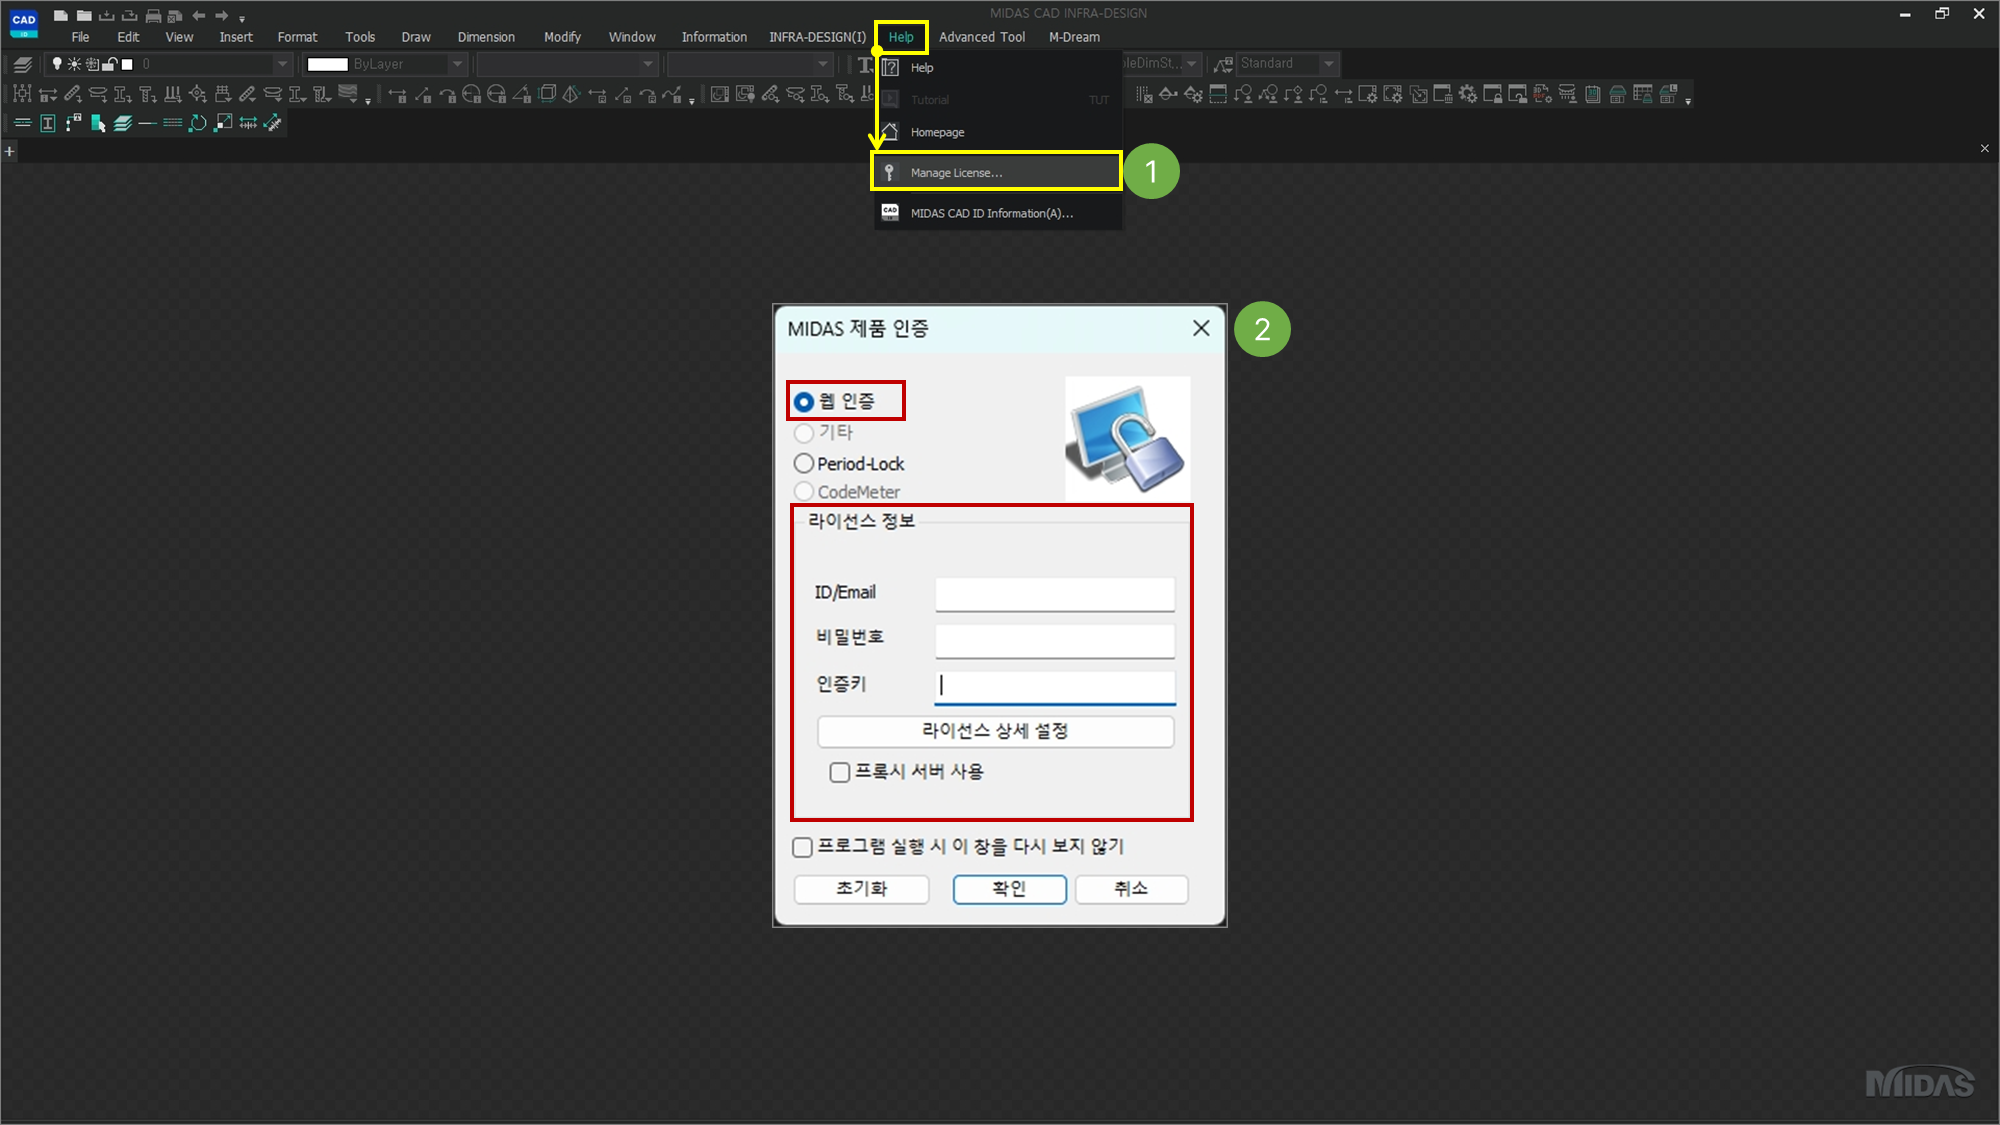Click the Print Preview icon beside Print
Viewport: 2000px width, 1125px height.
175,15
